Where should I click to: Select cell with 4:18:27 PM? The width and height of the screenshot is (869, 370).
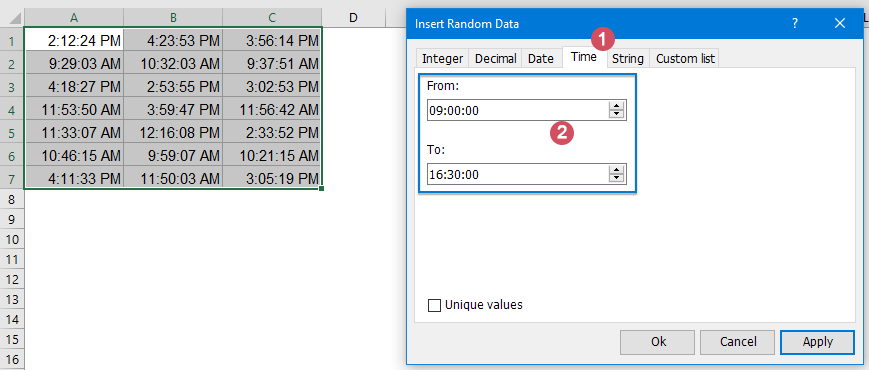coord(74,86)
